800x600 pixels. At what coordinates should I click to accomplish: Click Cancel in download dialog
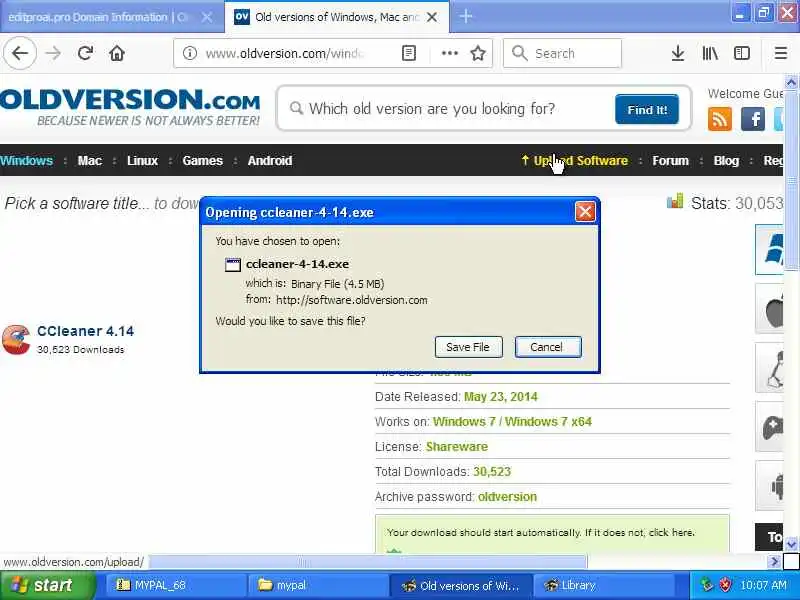547,347
